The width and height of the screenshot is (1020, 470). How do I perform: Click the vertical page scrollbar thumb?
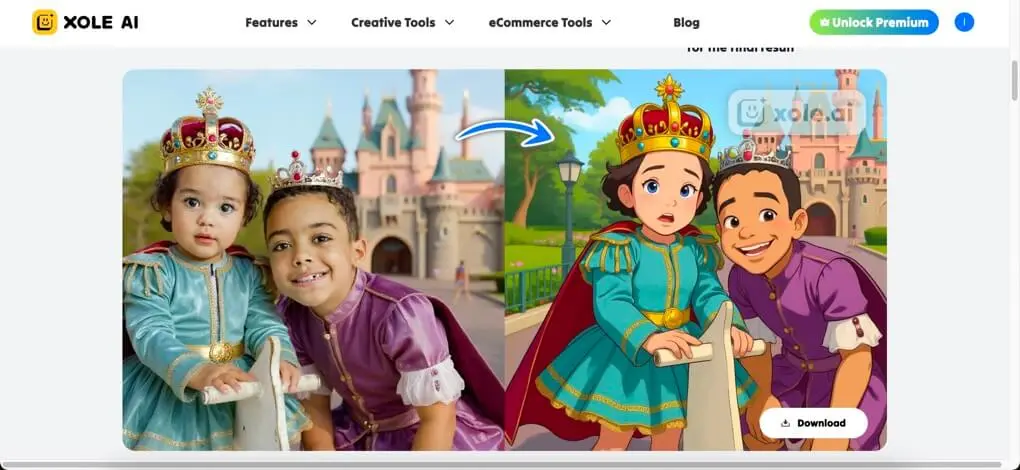pyautogui.click(x=1014, y=81)
